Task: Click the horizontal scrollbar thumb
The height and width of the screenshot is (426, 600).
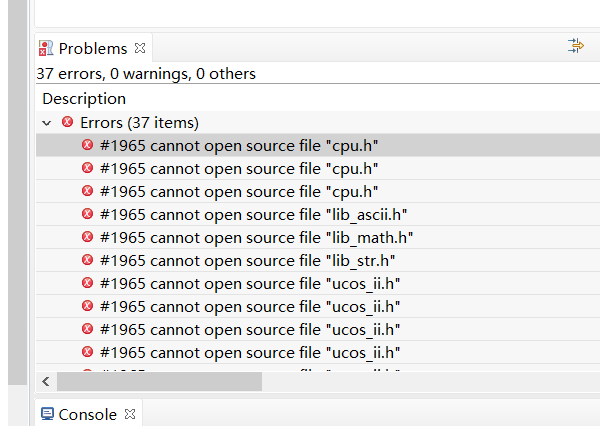Action: [158, 382]
